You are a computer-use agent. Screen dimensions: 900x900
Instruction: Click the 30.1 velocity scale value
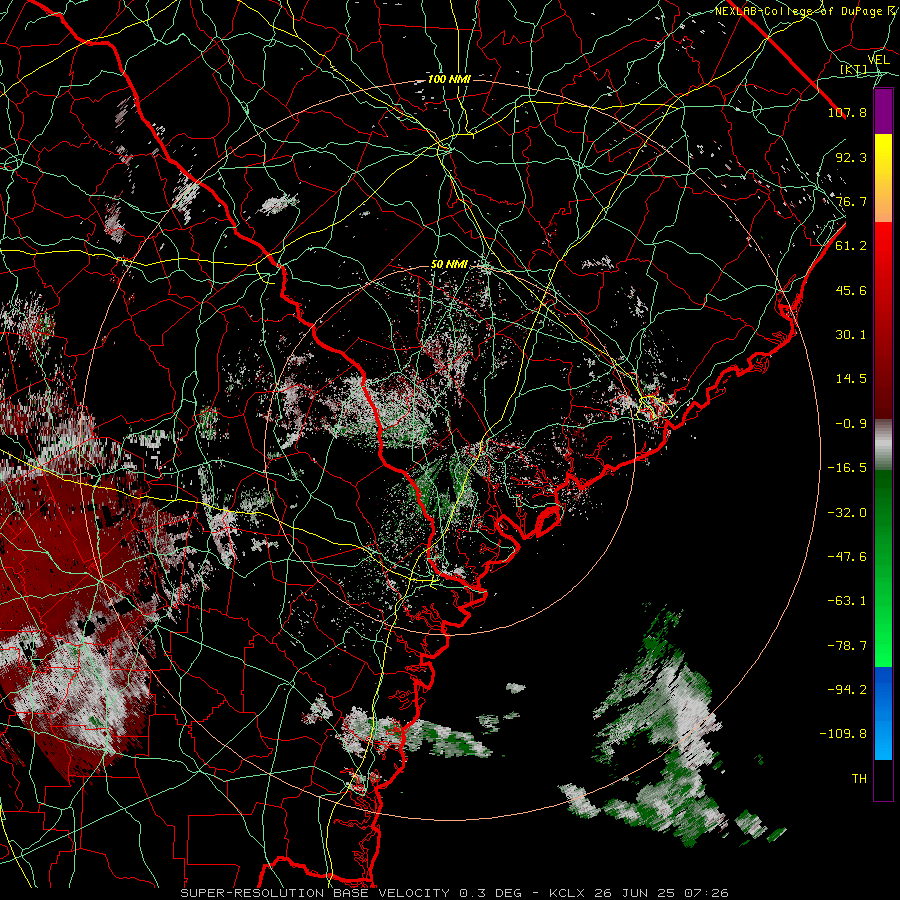[x=851, y=334]
